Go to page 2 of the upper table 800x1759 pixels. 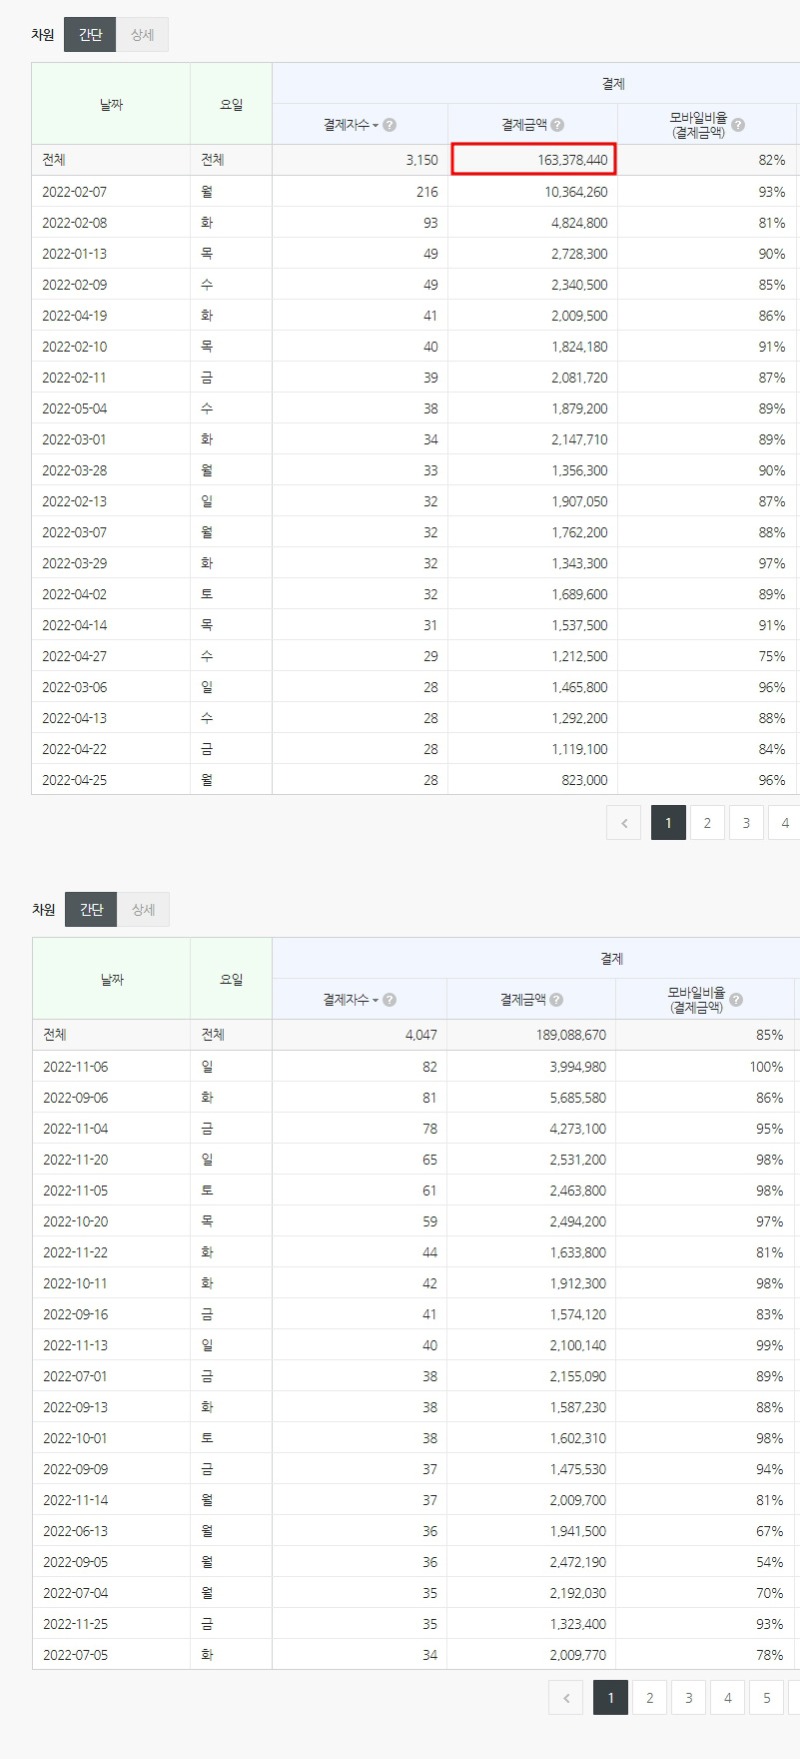pyautogui.click(x=707, y=823)
